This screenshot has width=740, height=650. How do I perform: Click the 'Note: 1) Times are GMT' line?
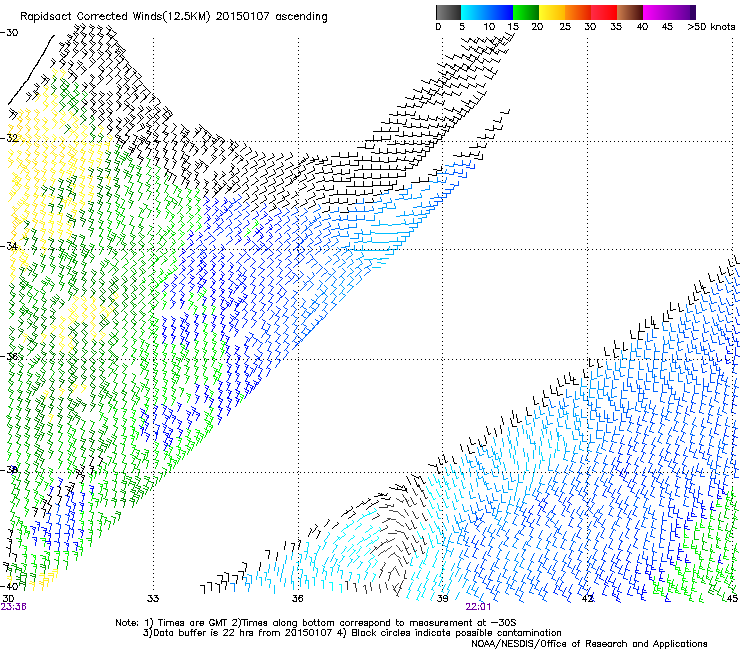[x=316, y=623]
